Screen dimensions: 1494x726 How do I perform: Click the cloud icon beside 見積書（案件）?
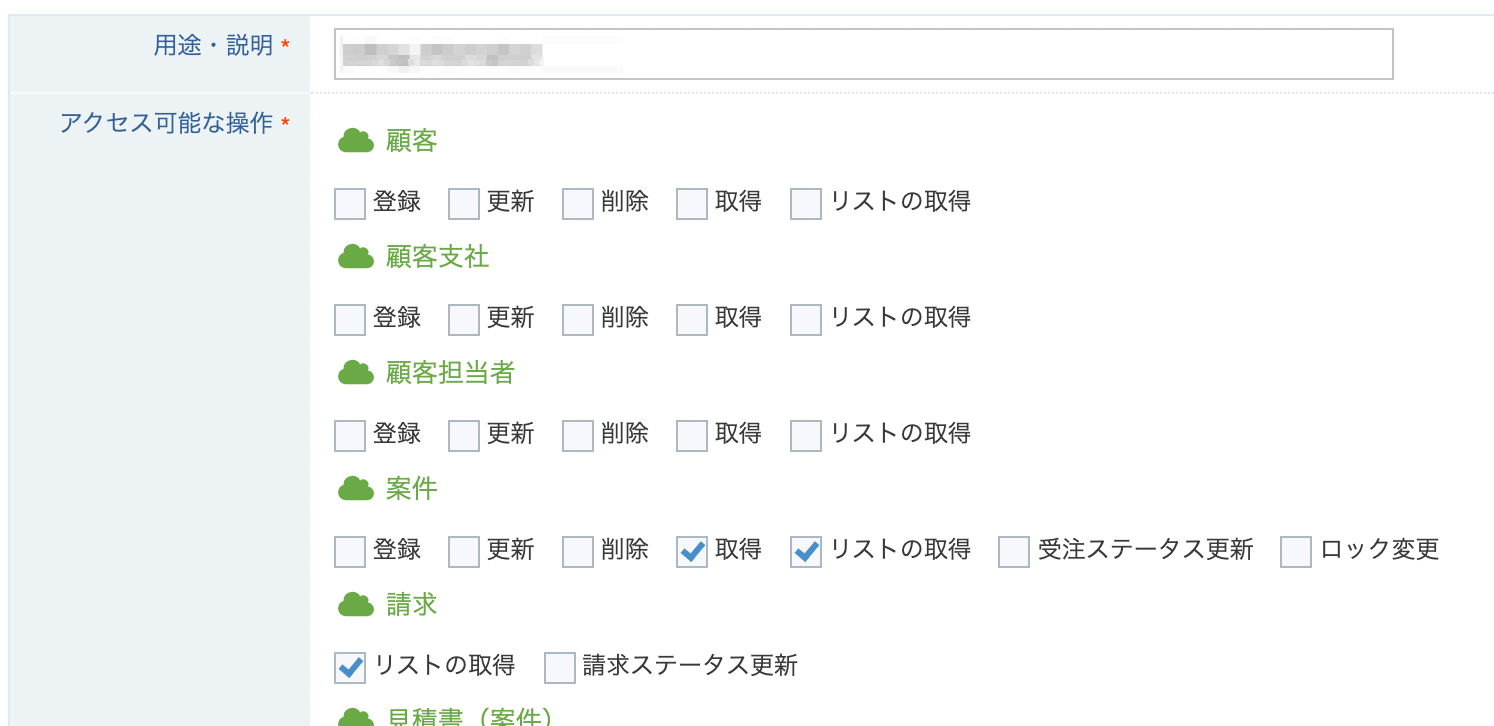[355, 718]
